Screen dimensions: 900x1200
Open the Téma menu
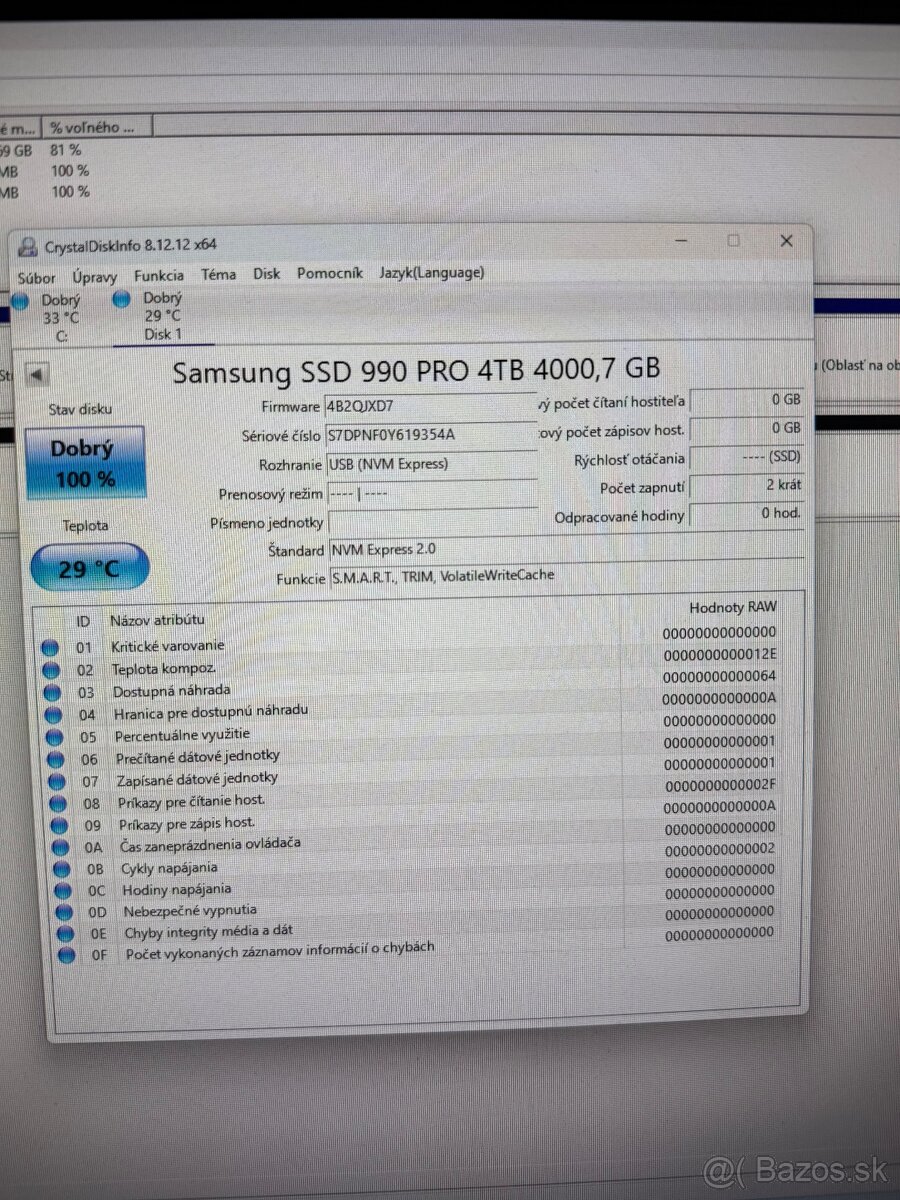[218, 274]
